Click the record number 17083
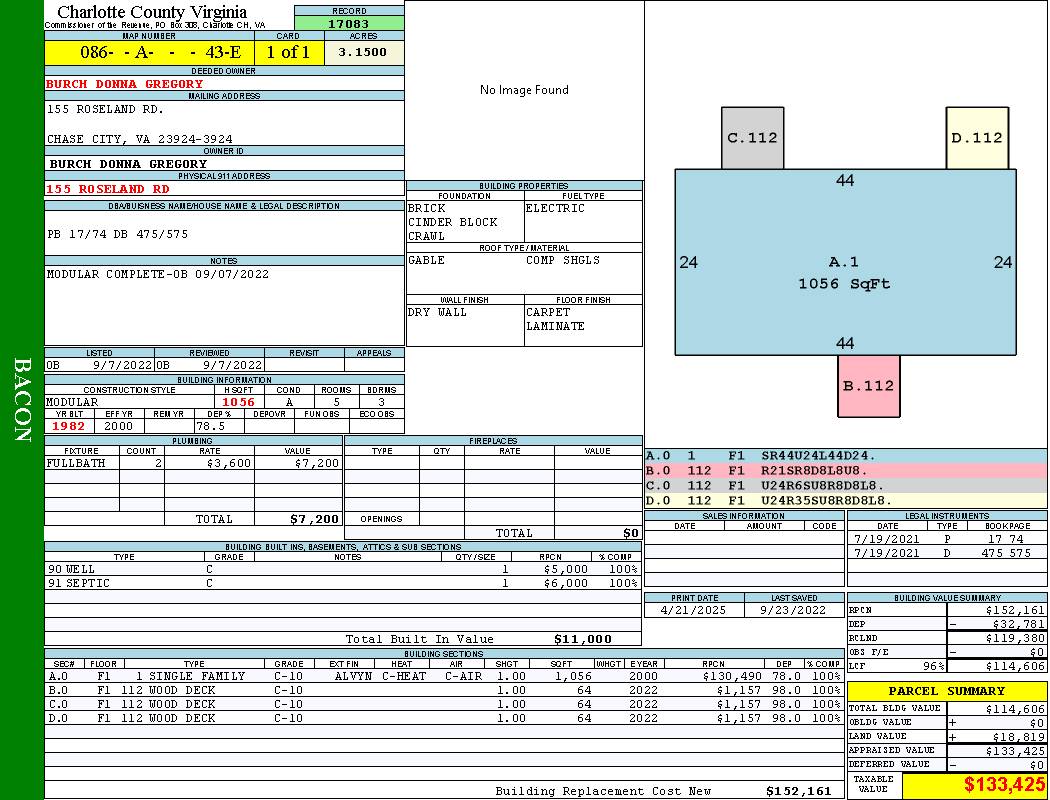The image size is (1050, 800). (348, 23)
